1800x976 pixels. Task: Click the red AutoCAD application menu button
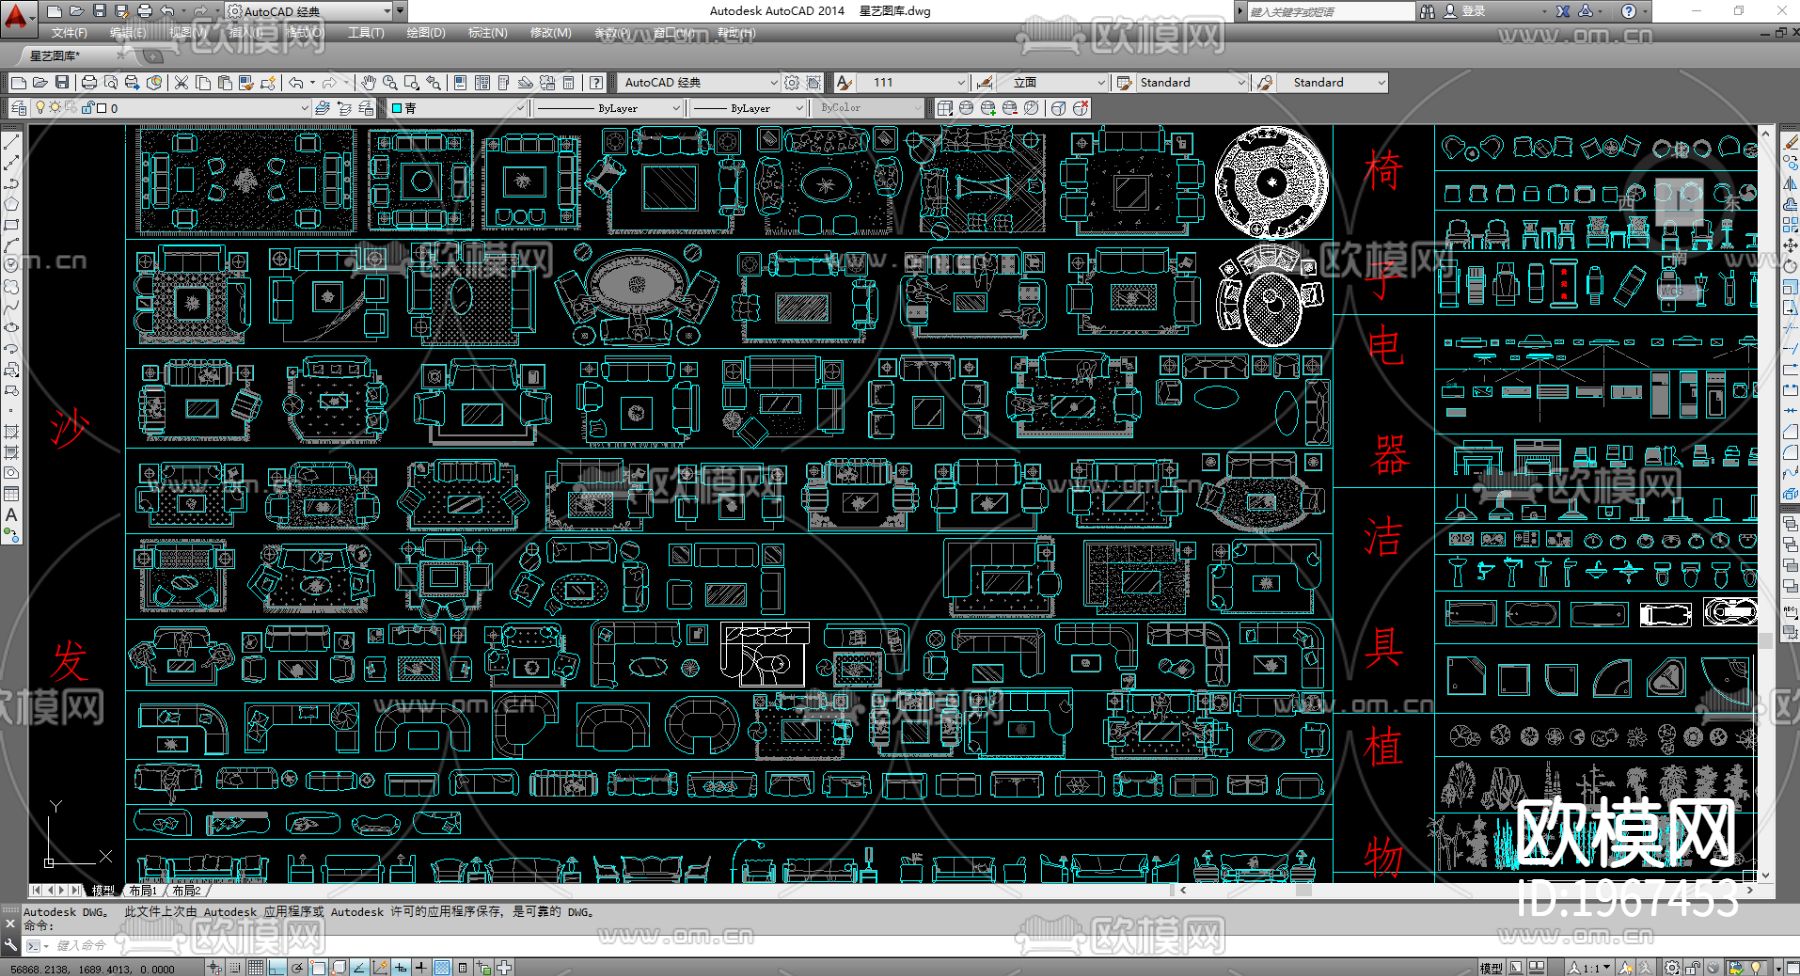(18, 14)
